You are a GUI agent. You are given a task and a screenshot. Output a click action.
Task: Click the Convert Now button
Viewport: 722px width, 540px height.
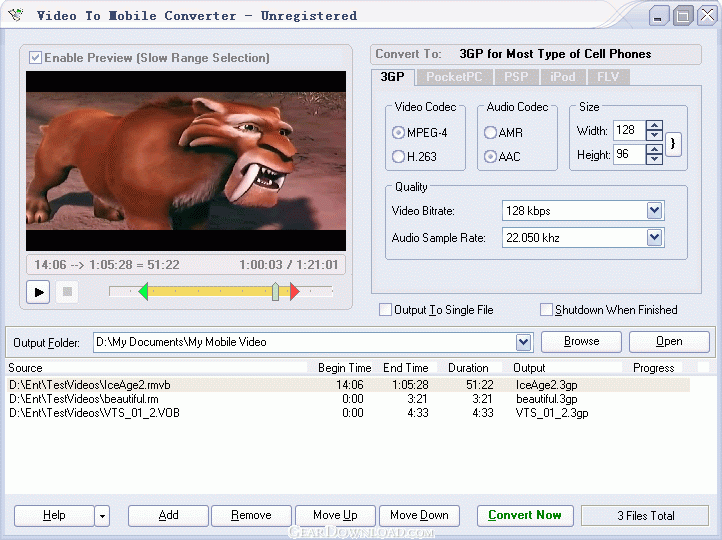pos(525,516)
